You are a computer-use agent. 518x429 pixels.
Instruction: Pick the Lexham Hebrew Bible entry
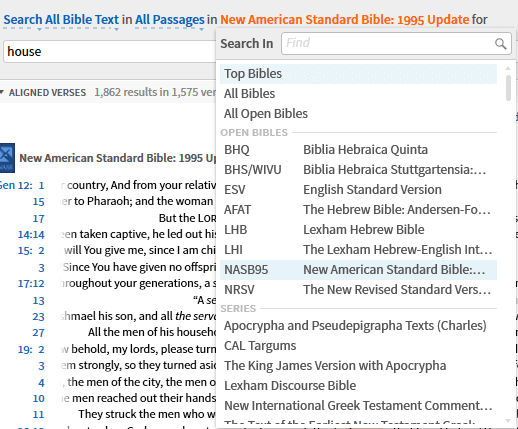[358, 230]
